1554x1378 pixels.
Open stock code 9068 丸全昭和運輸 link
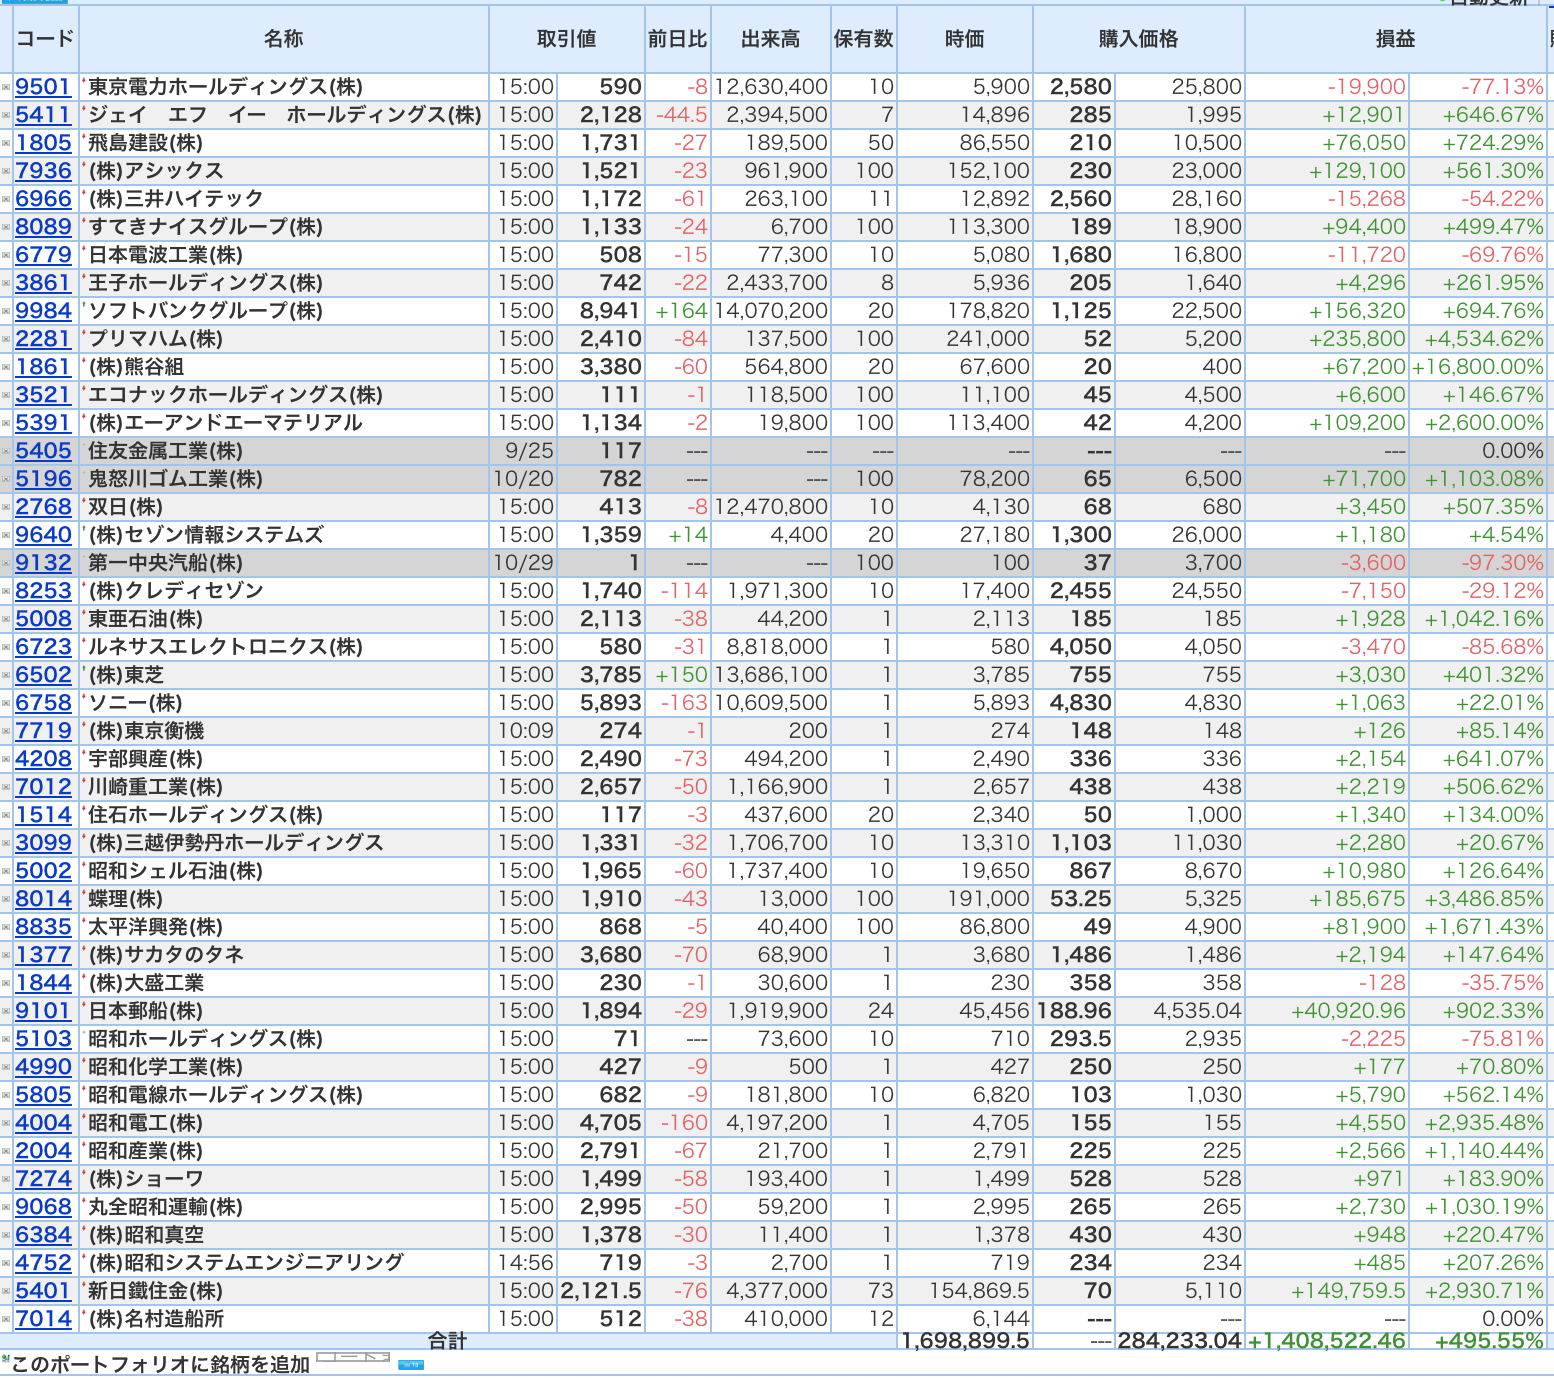click(x=43, y=1207)
